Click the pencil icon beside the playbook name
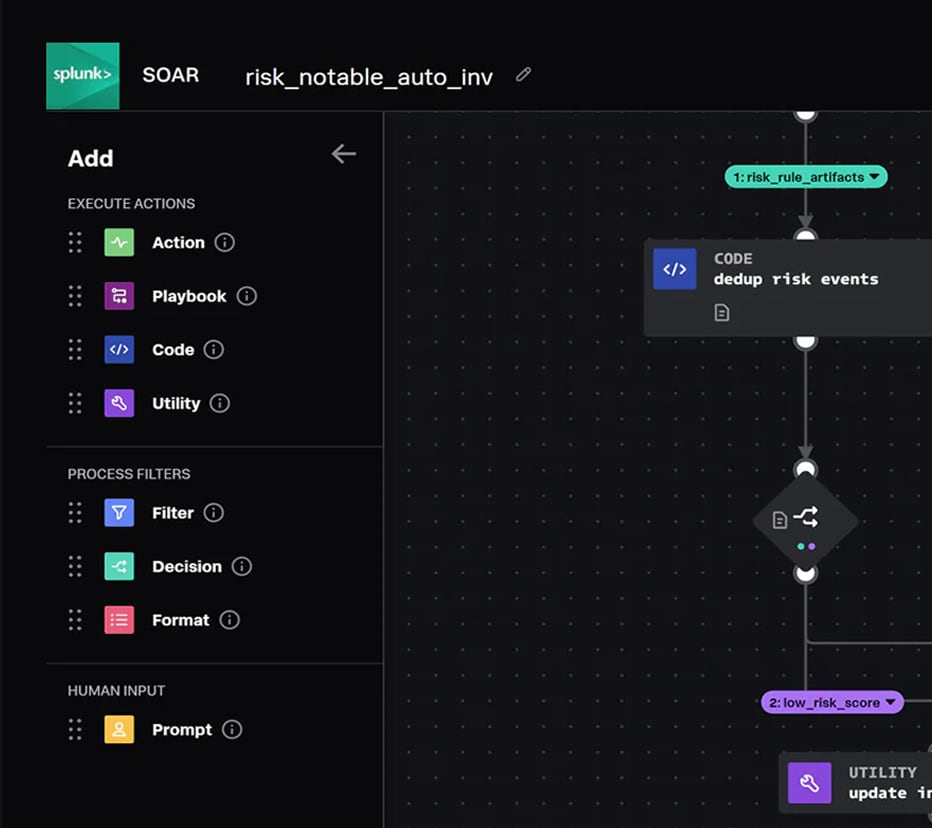The image size is (932, 828). click(522, 74)
